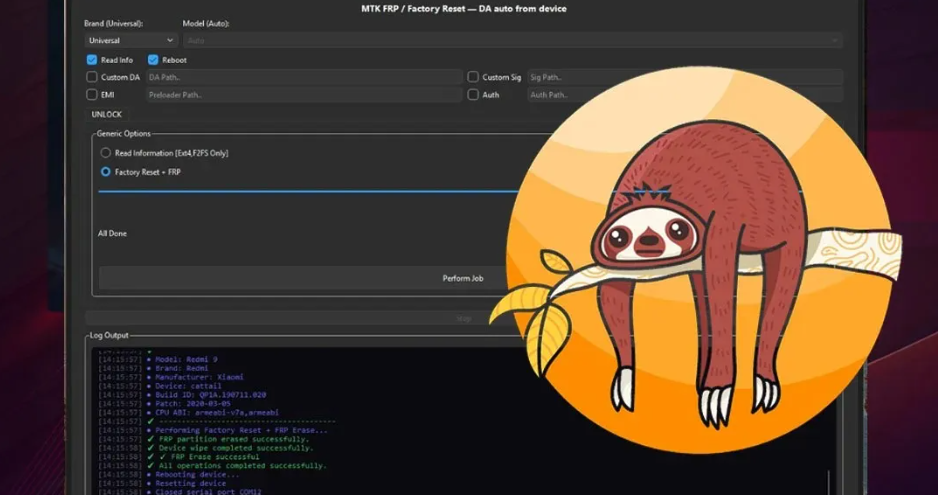The height and width of the screenshot is (495, 938).
Task: Click the Perform Job button
Action: [x=462, y=278]
